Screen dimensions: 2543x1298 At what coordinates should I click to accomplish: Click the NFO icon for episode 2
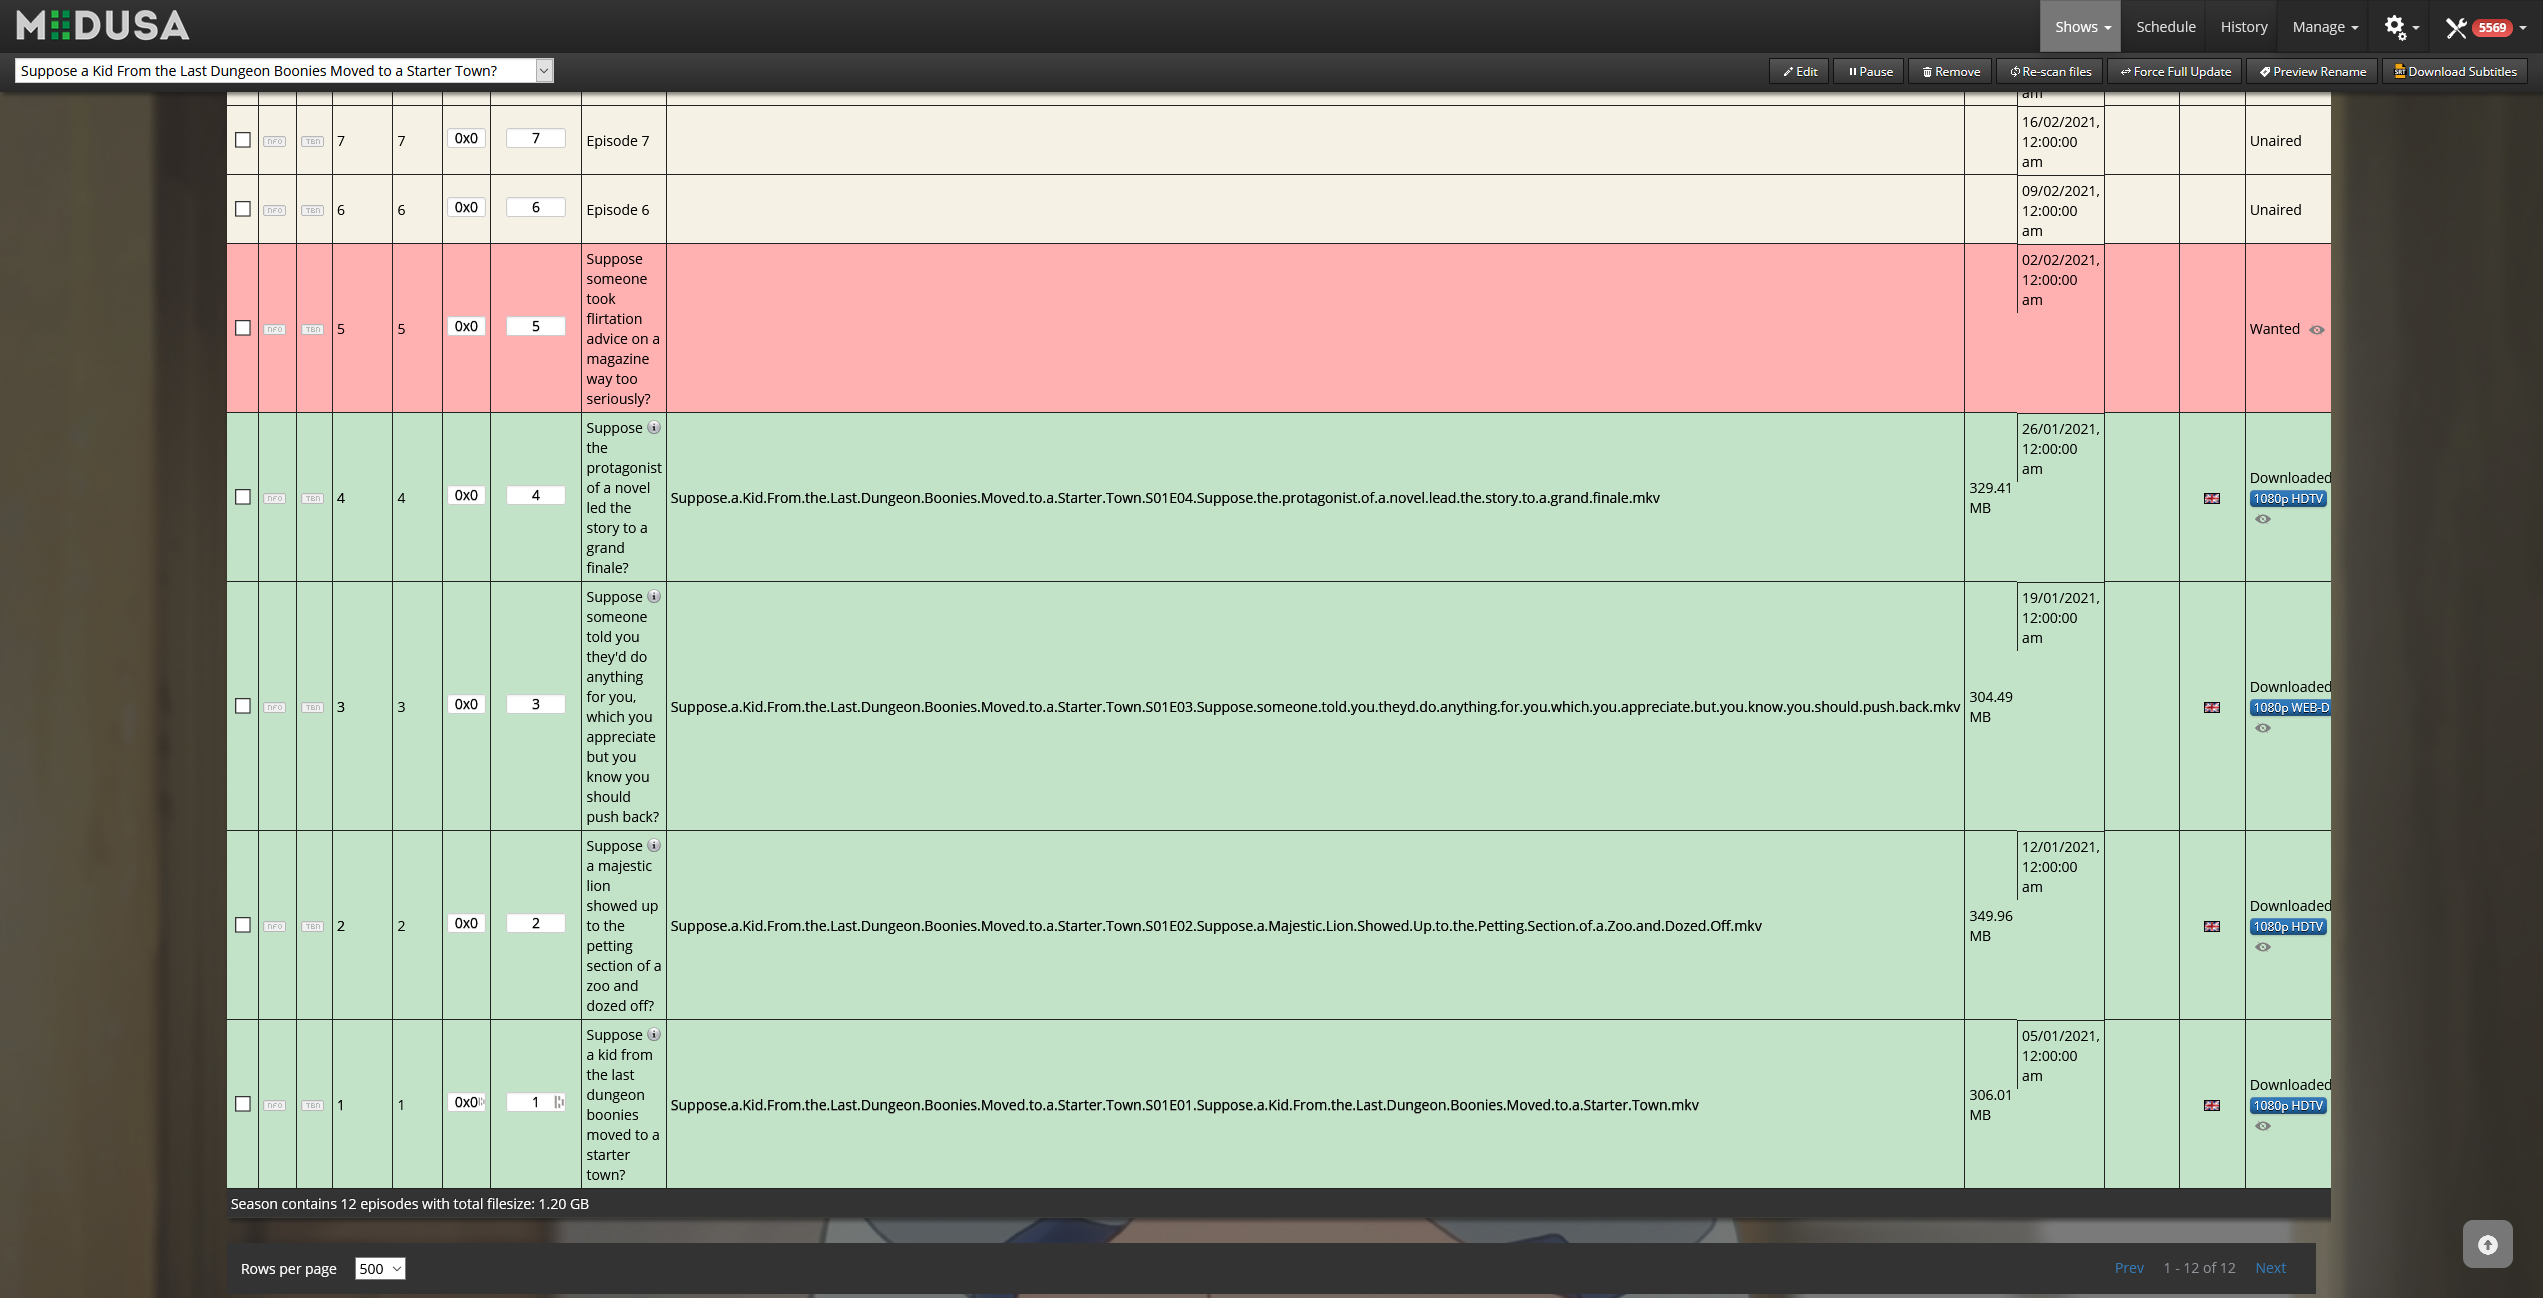click(274, 926)
